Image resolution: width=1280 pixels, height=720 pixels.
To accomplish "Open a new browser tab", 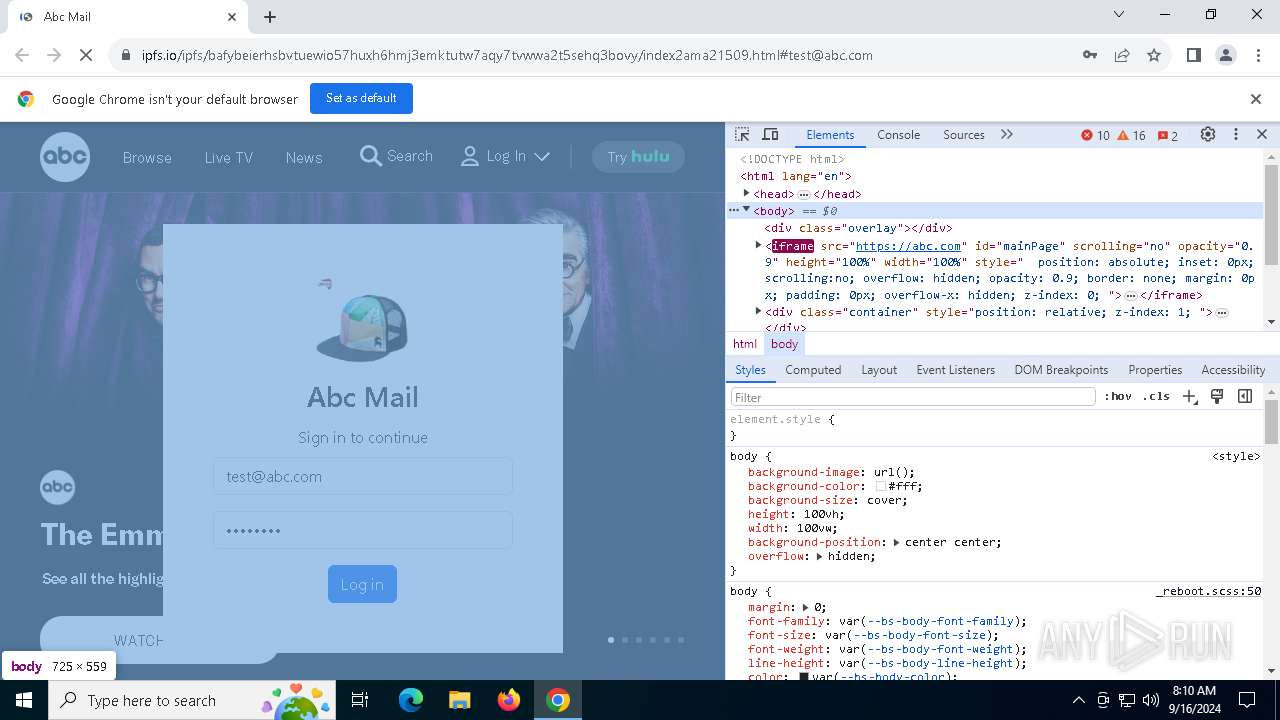I will (x=270, y=17).
